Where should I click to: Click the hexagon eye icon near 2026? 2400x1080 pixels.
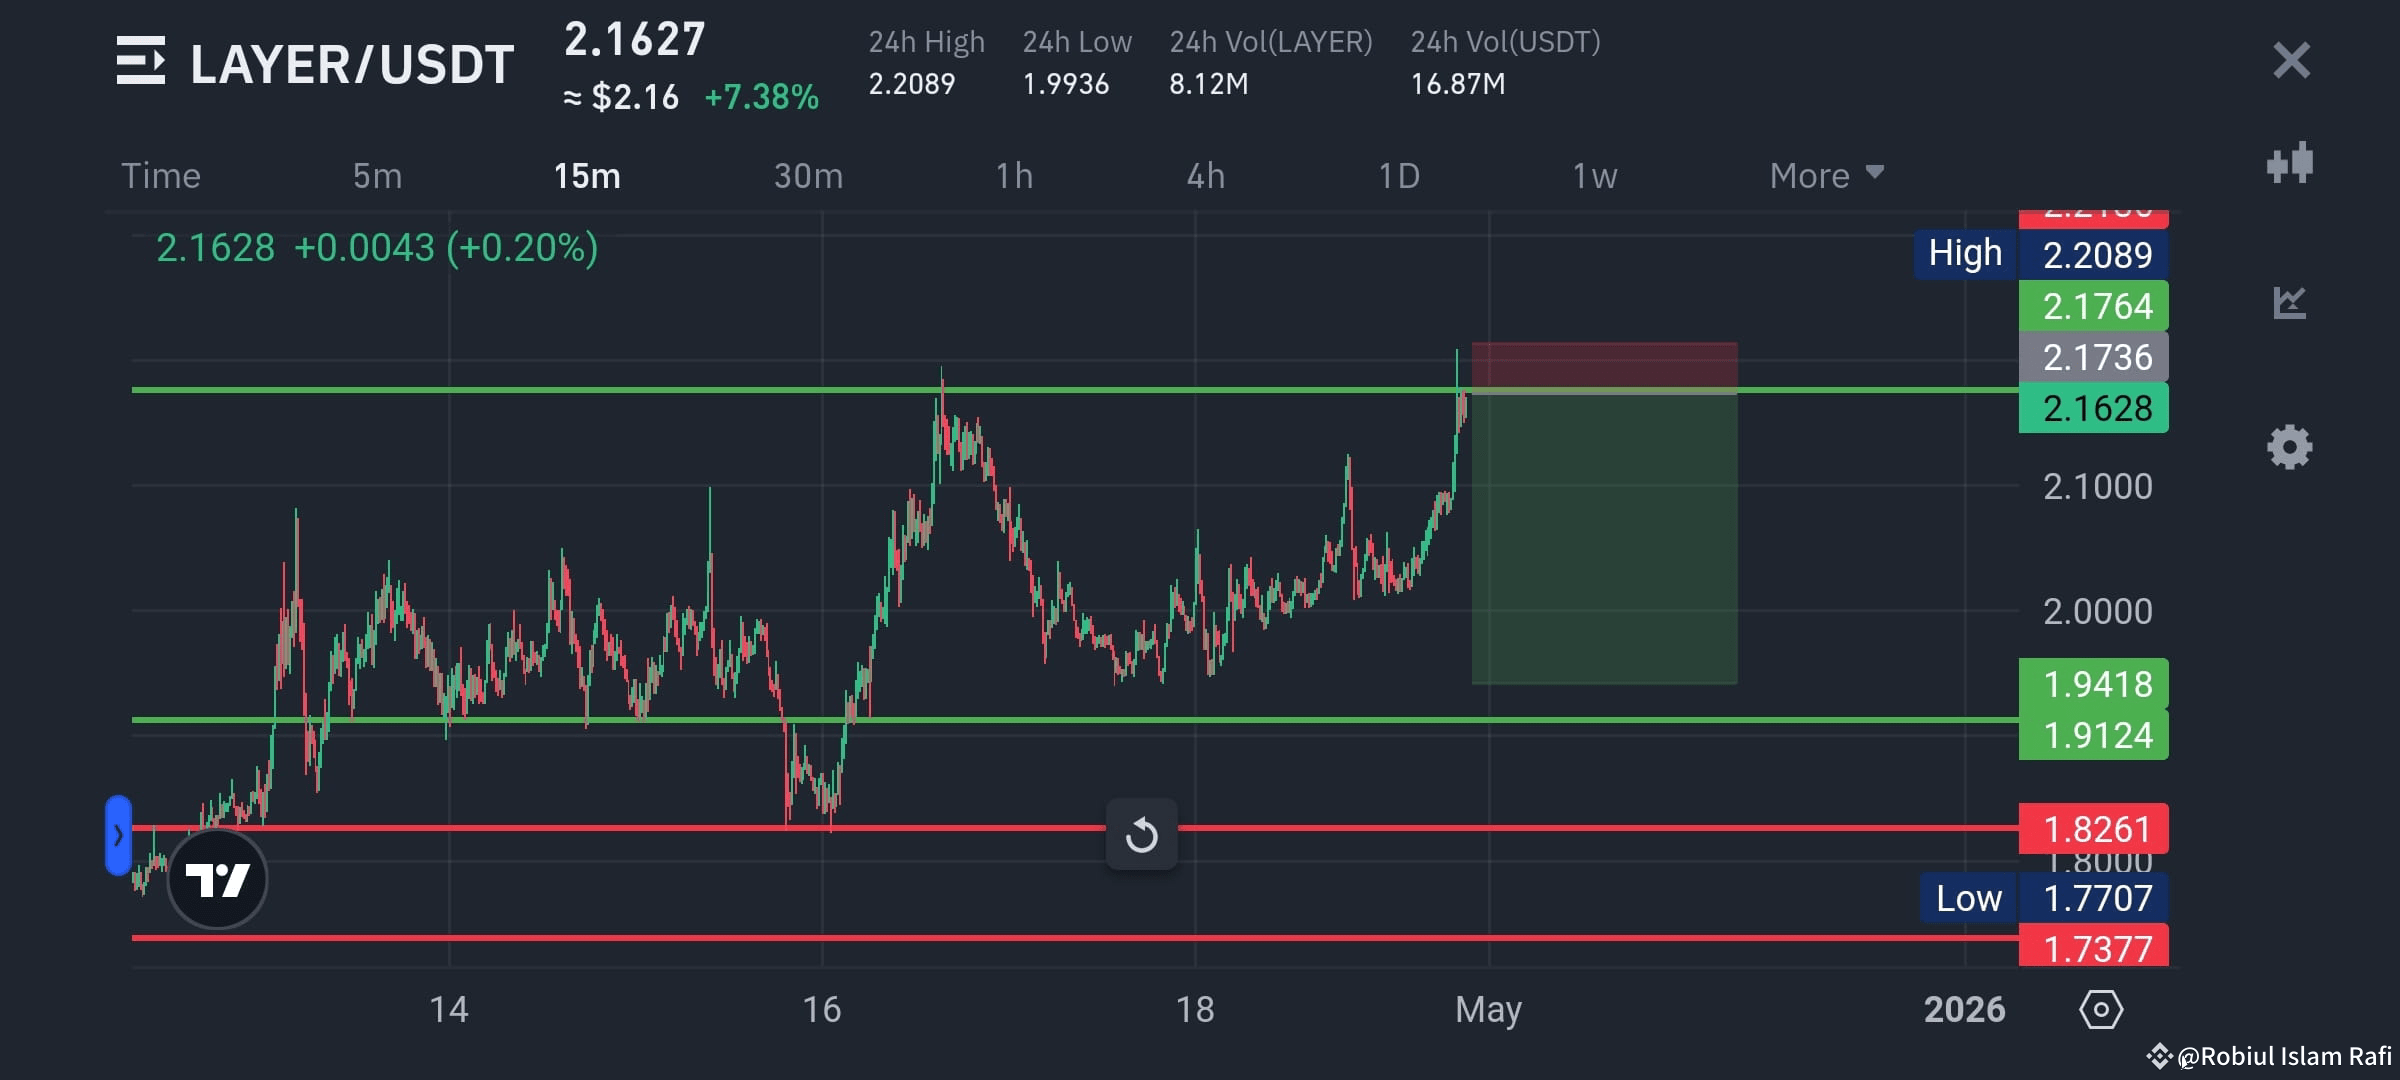point(2102,1010)
